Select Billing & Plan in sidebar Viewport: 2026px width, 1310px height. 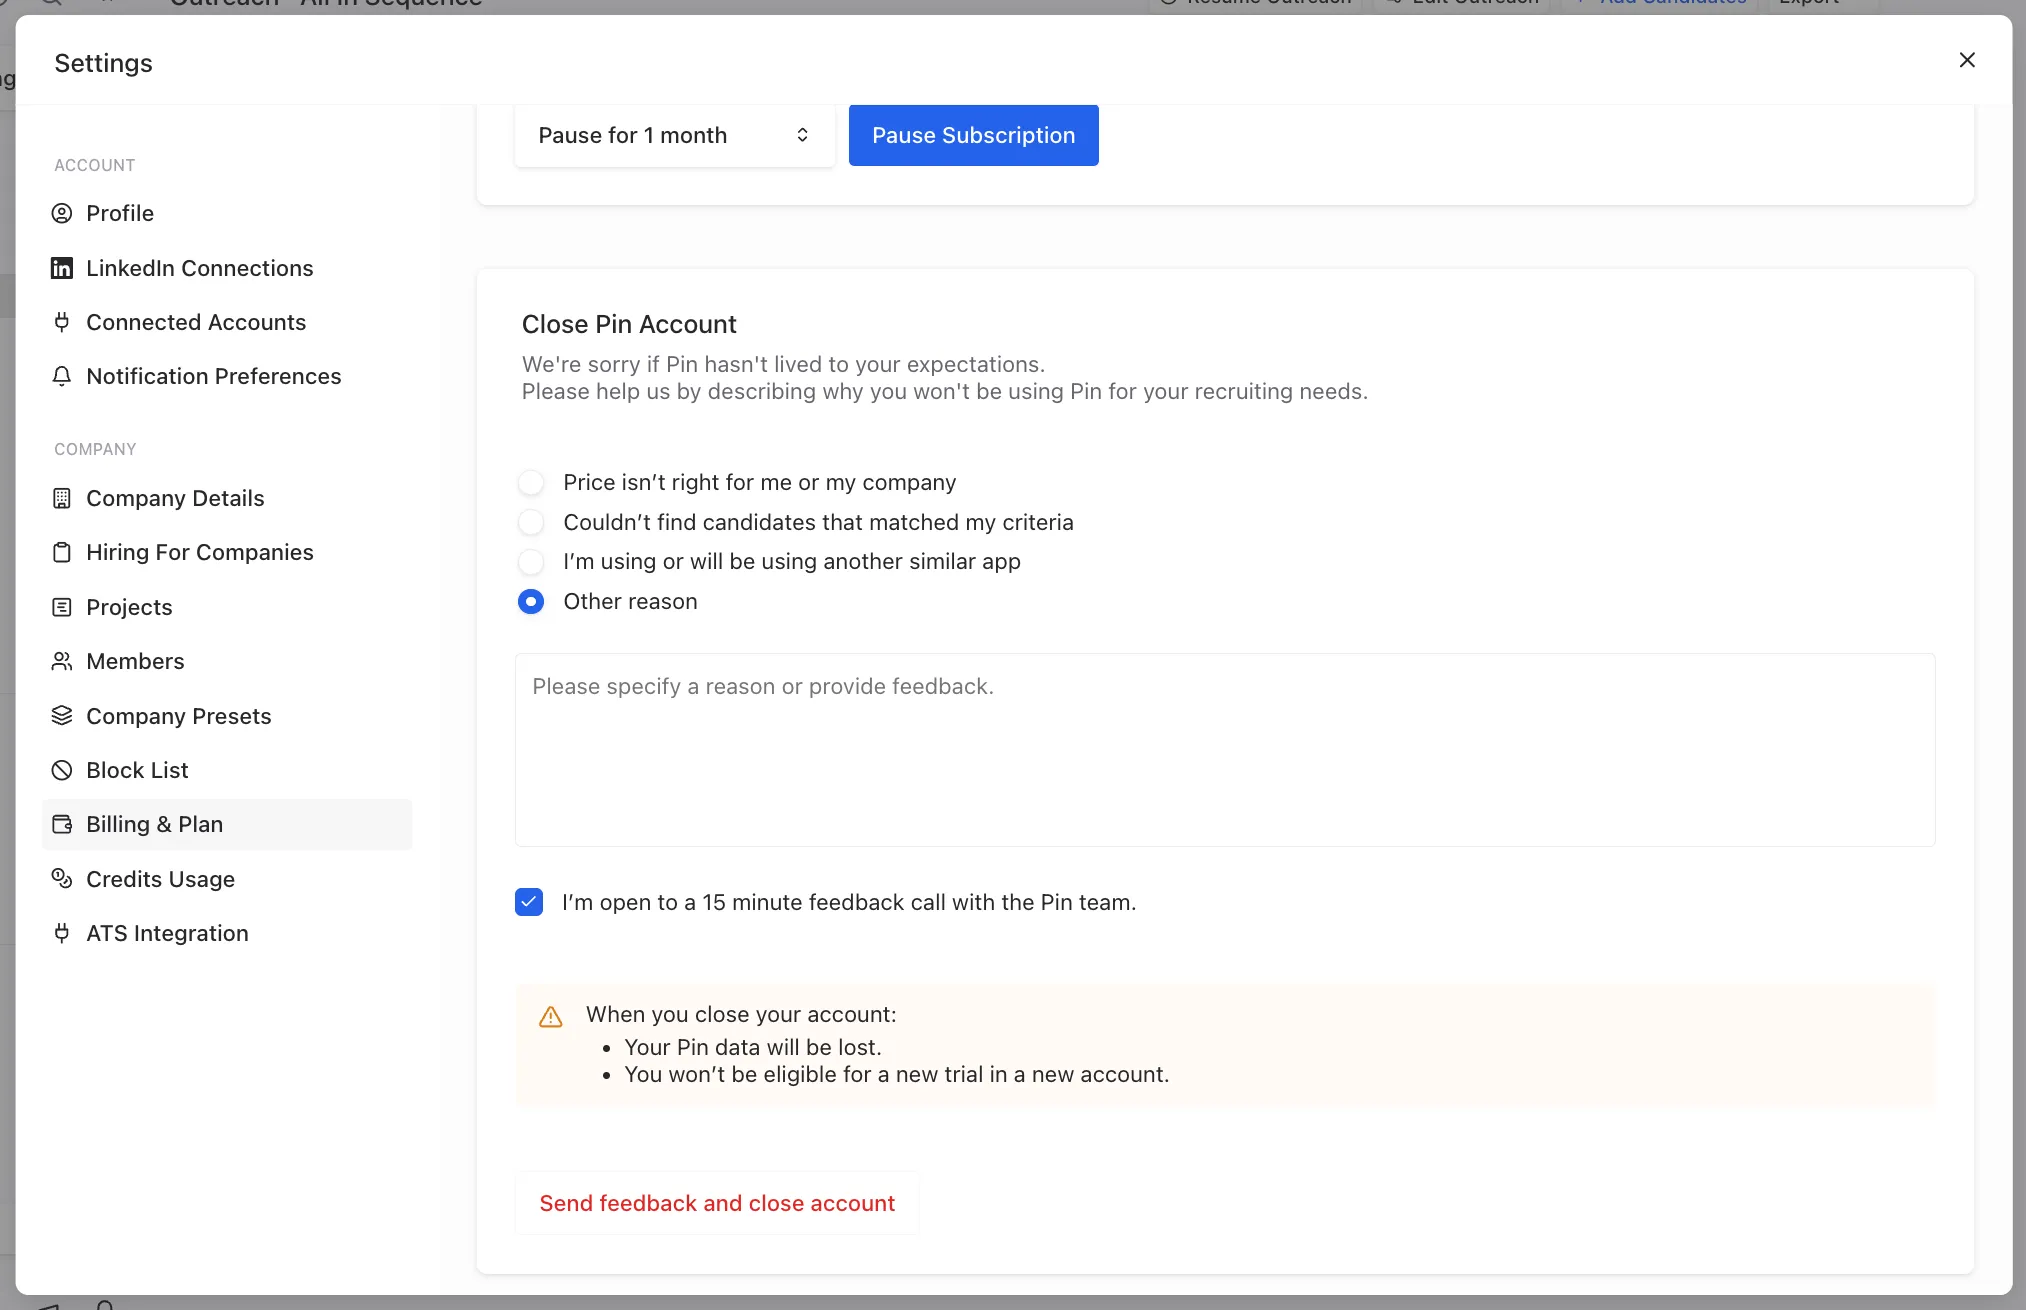227,824
